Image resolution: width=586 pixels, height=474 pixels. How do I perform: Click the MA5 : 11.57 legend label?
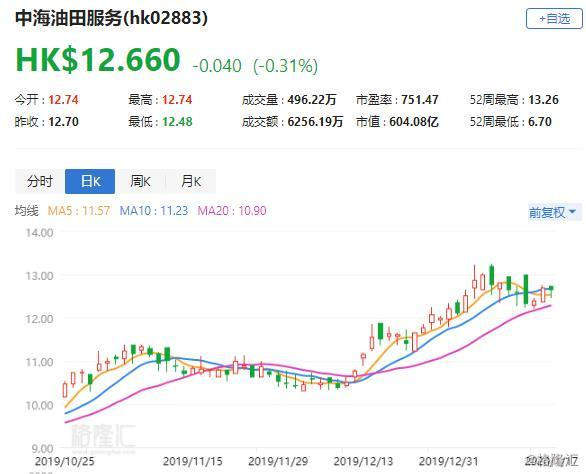(x=79, y=210)
